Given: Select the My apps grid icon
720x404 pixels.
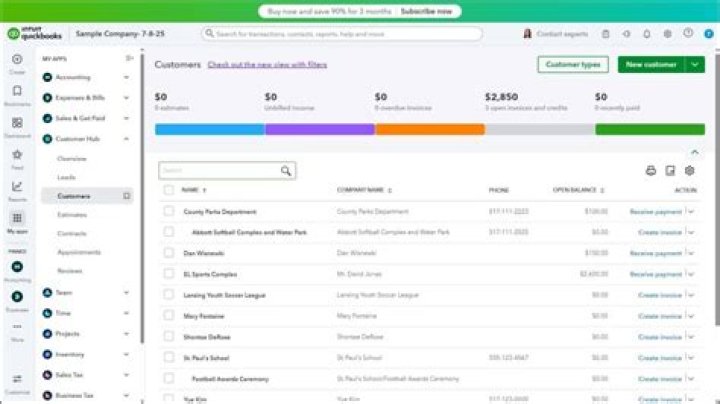Looking at the screenshot, I should [x=17, y=218].
